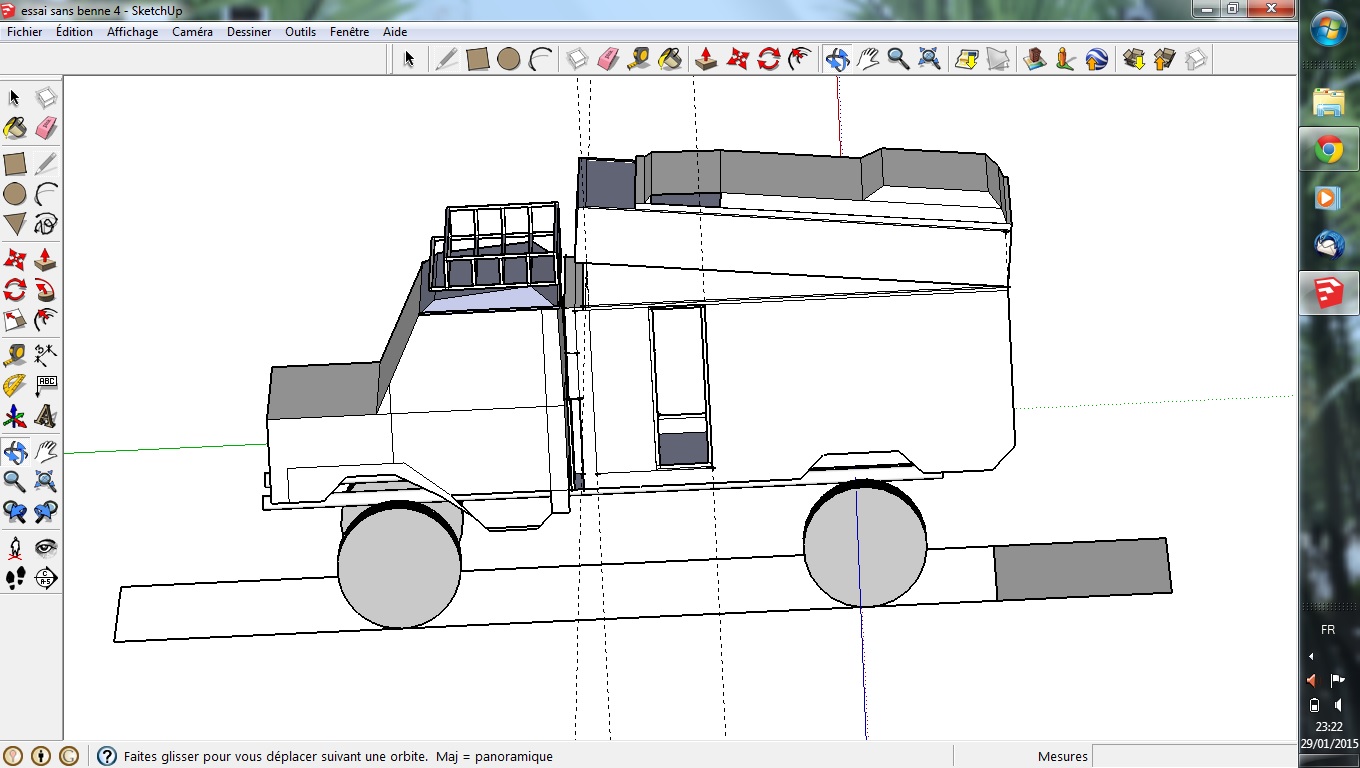
Task: Pick the Axes tool
Action: [x=15, y=416]
